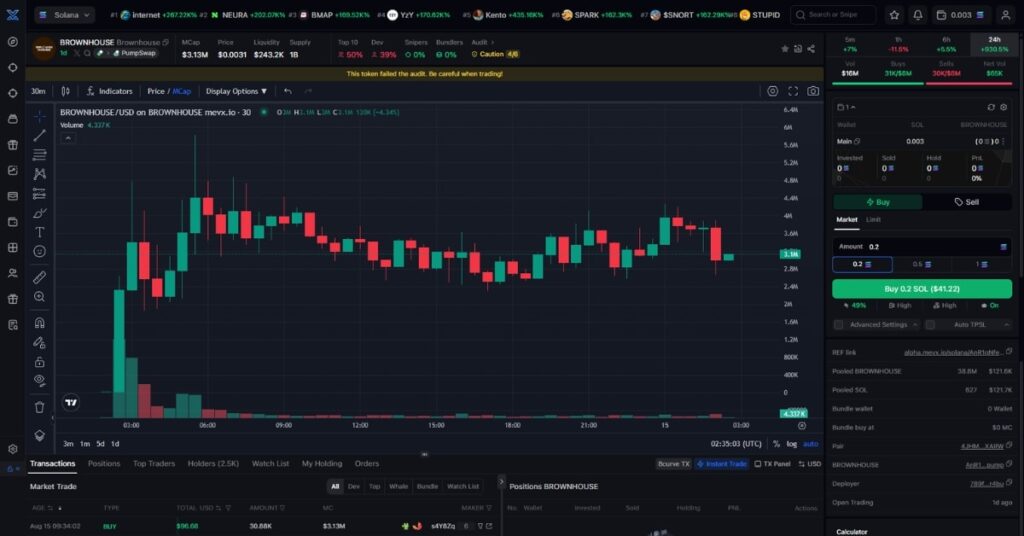Image resolution: width=1024 pixels, height=536 pixels.
Task: Open notifications bell
Action: tap(918, 15)
